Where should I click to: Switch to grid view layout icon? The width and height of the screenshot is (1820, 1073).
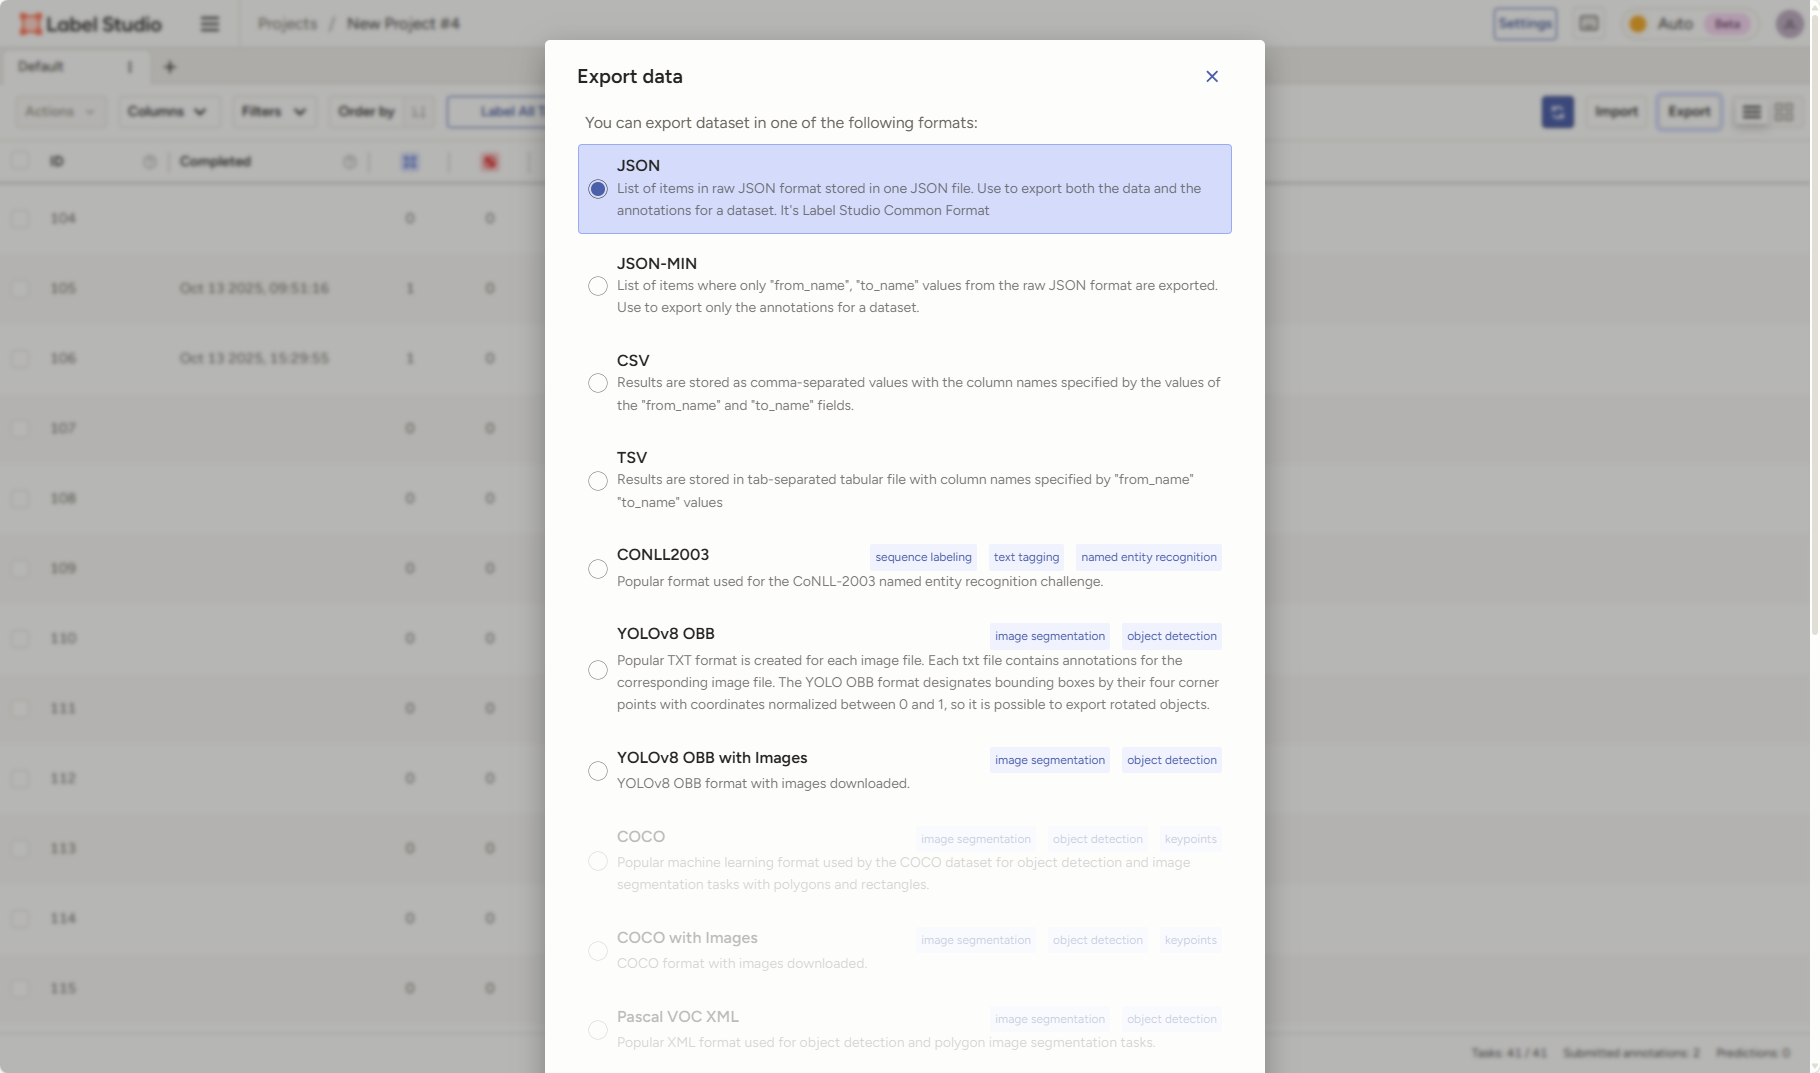[x=1783, y=112]
